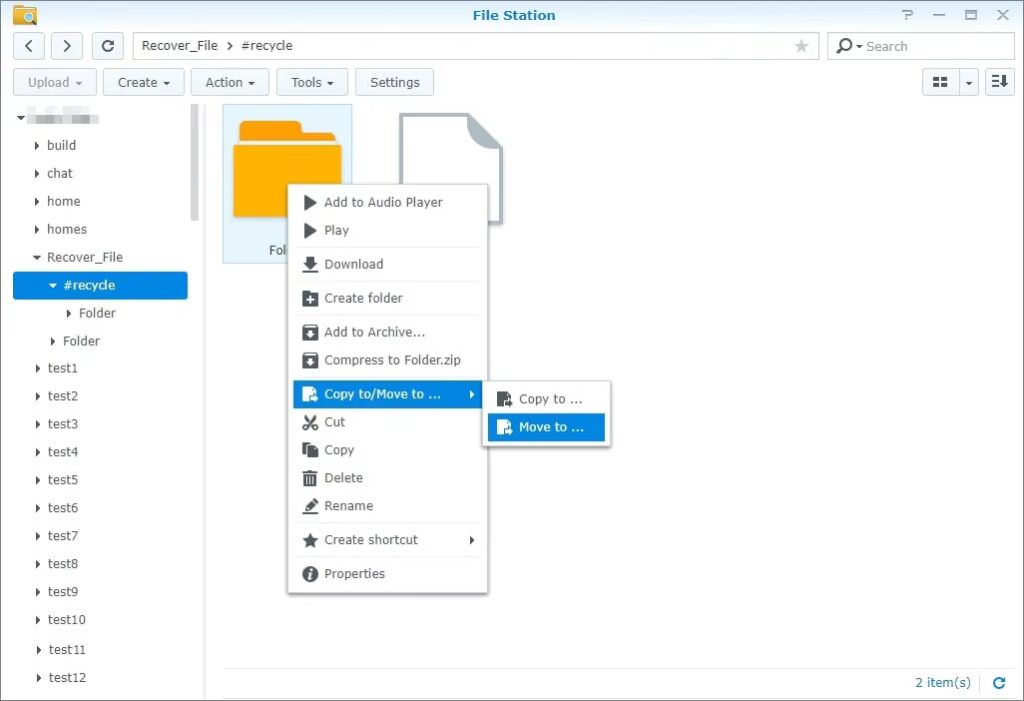Viewport: 1024px width, 701px height.
Task: Open the Create dropdown menu
Action: coord(144,83)
